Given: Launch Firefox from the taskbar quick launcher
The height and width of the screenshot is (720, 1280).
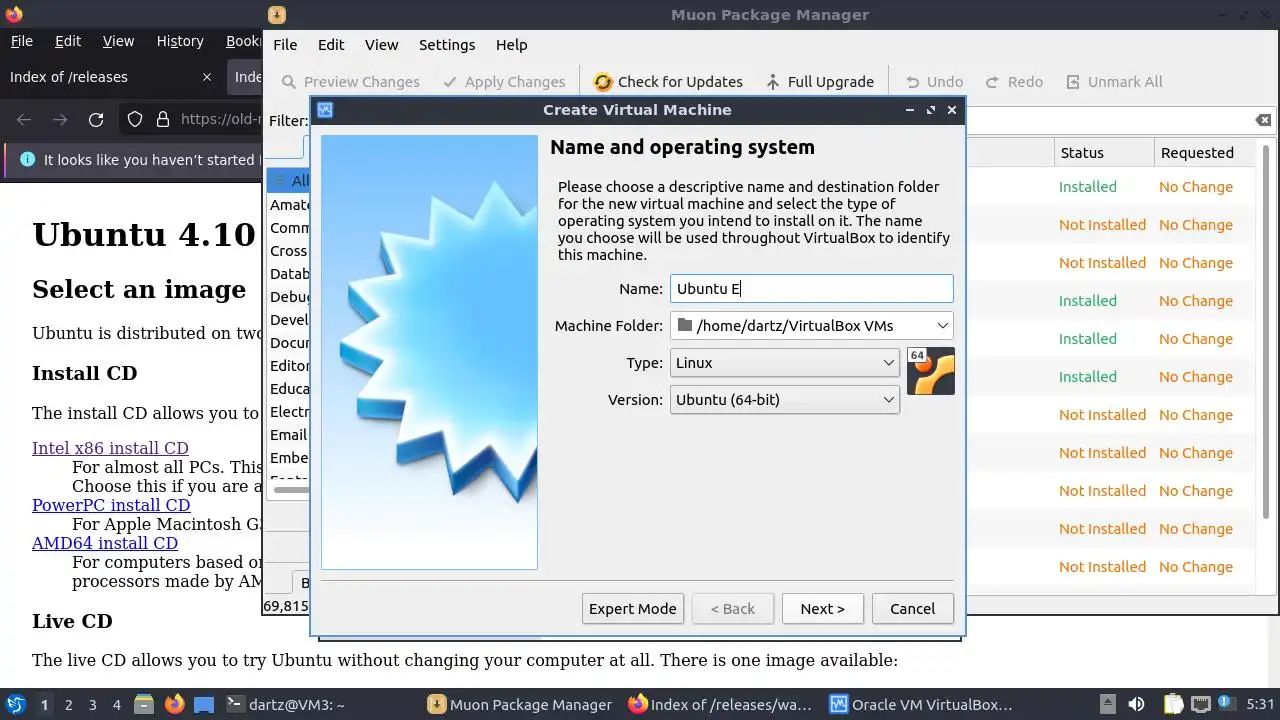Looking at the screenshot, I should 175,704.
